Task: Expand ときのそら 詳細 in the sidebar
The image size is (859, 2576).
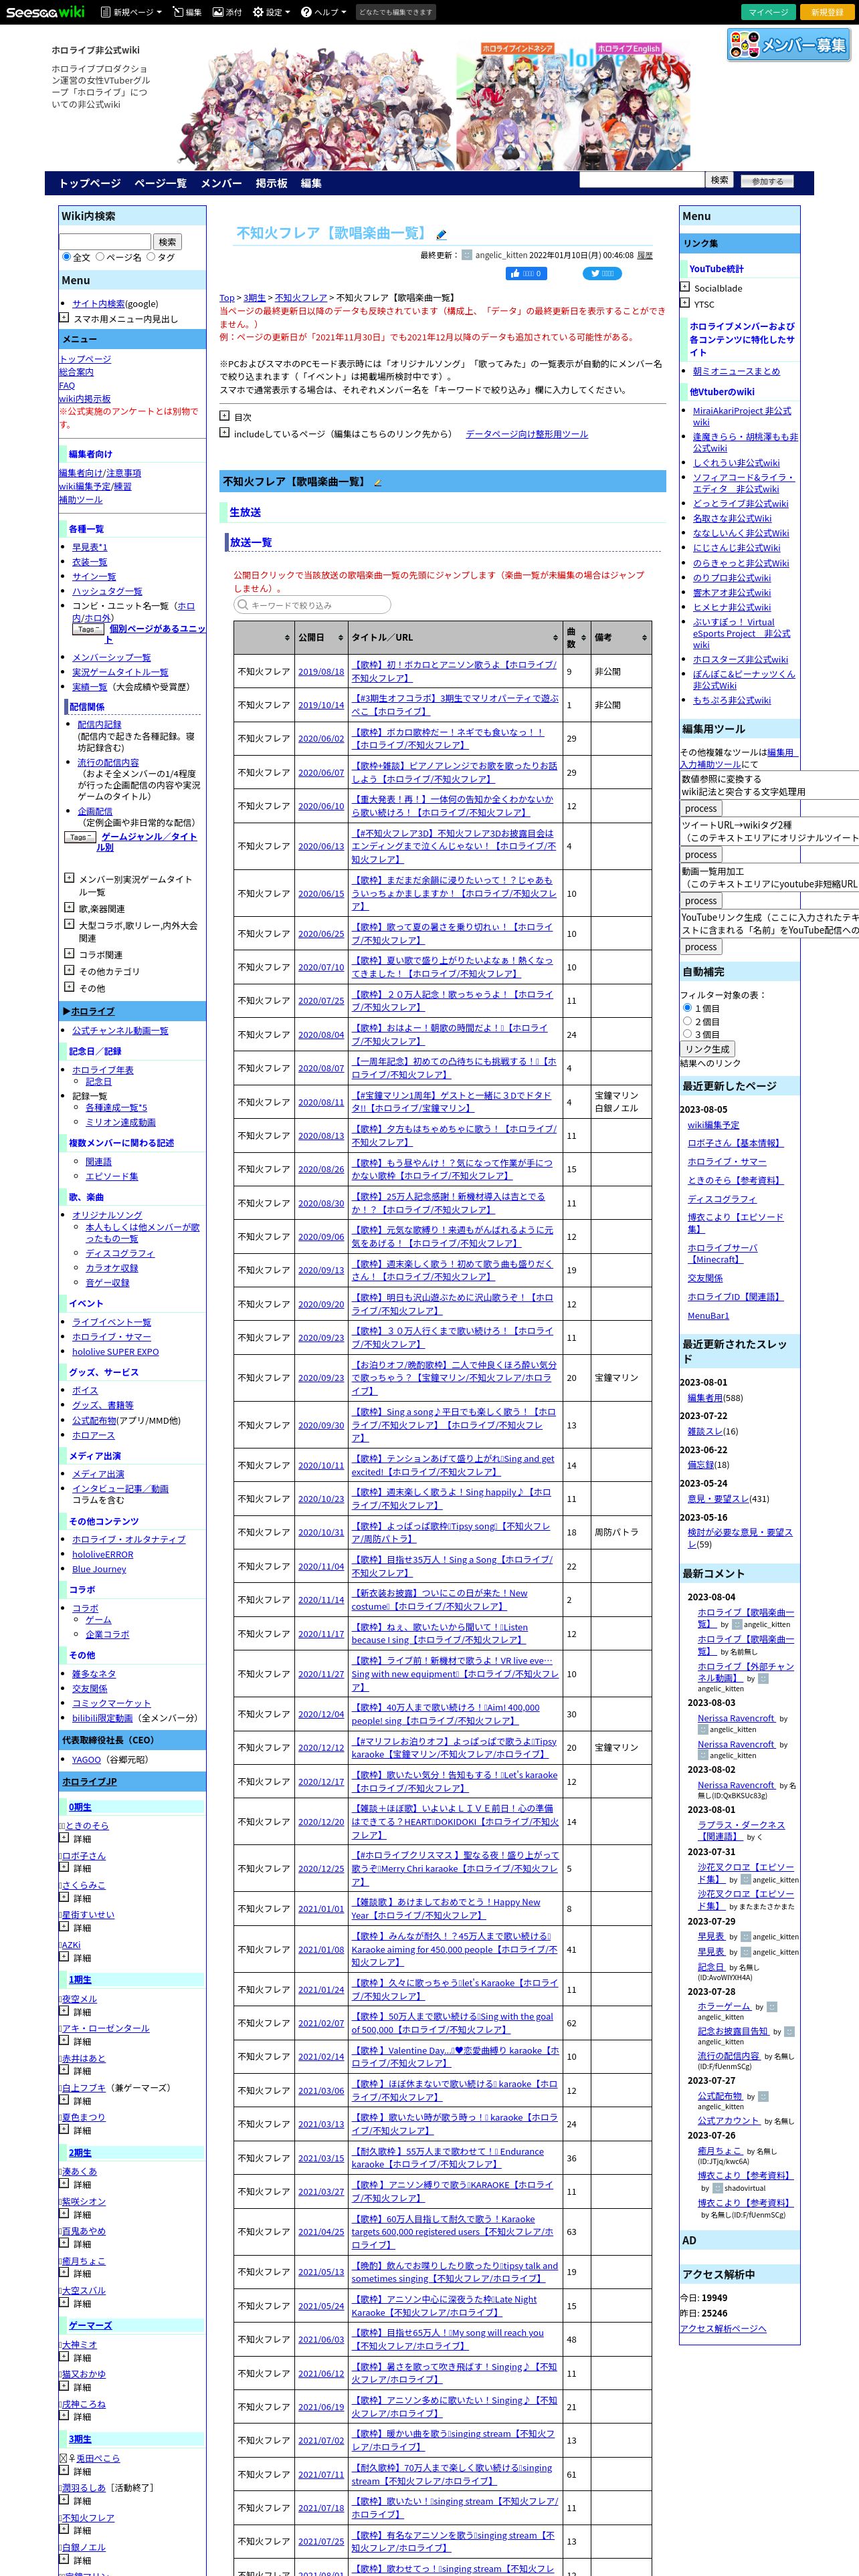Action: pos(64,1837)
